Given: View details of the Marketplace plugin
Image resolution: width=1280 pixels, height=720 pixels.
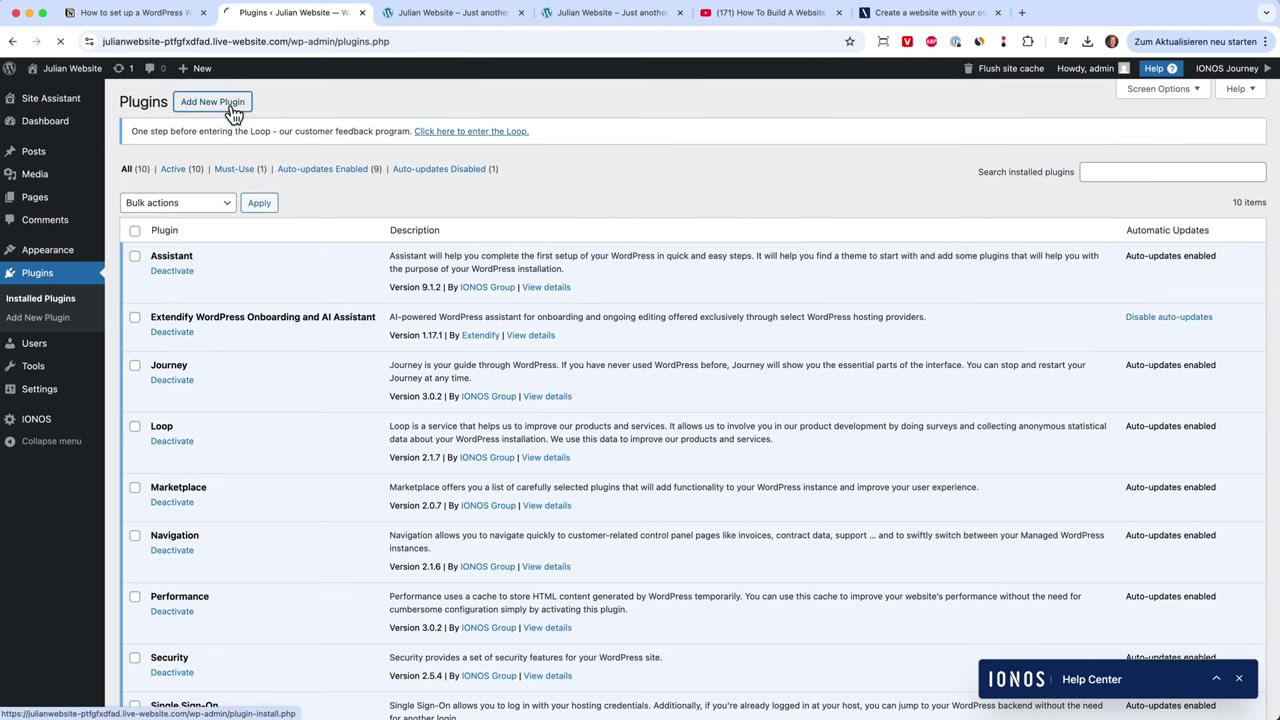Looking at the screenshot, I should [x=546, y=506].
